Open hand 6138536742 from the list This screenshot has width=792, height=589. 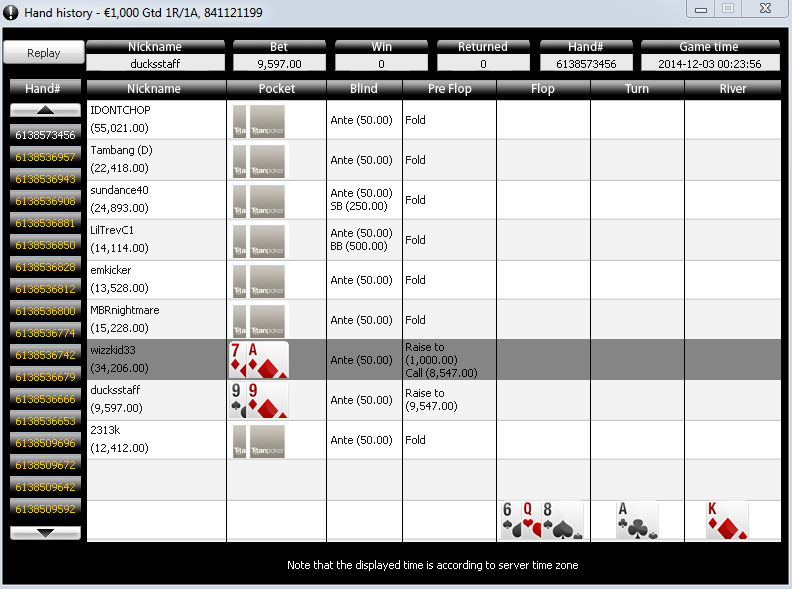point(45,355)
